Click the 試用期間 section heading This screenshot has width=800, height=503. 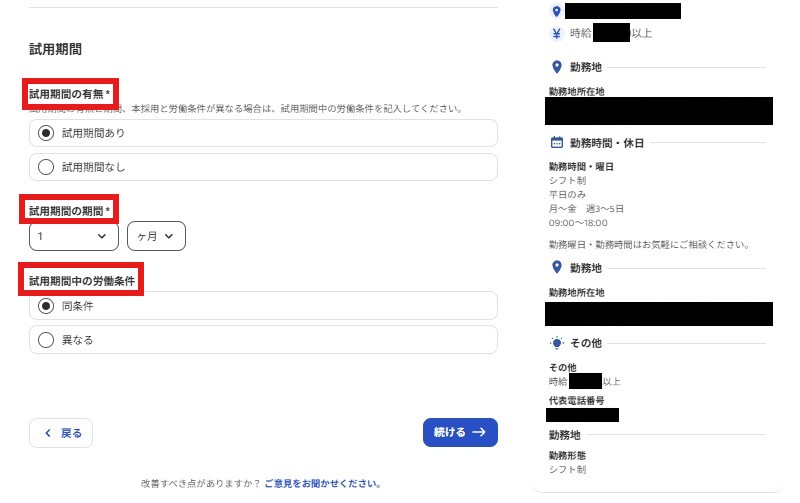tap(56, 48)
